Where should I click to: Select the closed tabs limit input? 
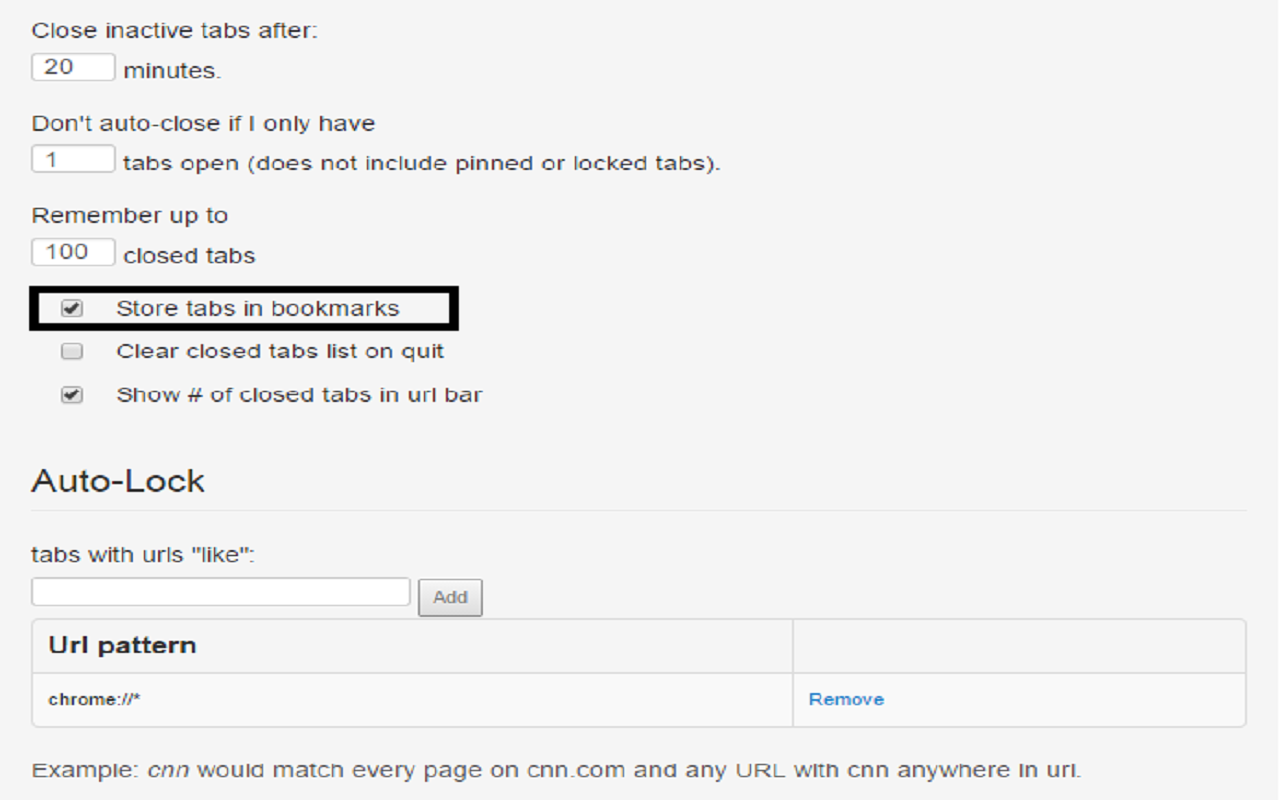[x=73, y=252]
